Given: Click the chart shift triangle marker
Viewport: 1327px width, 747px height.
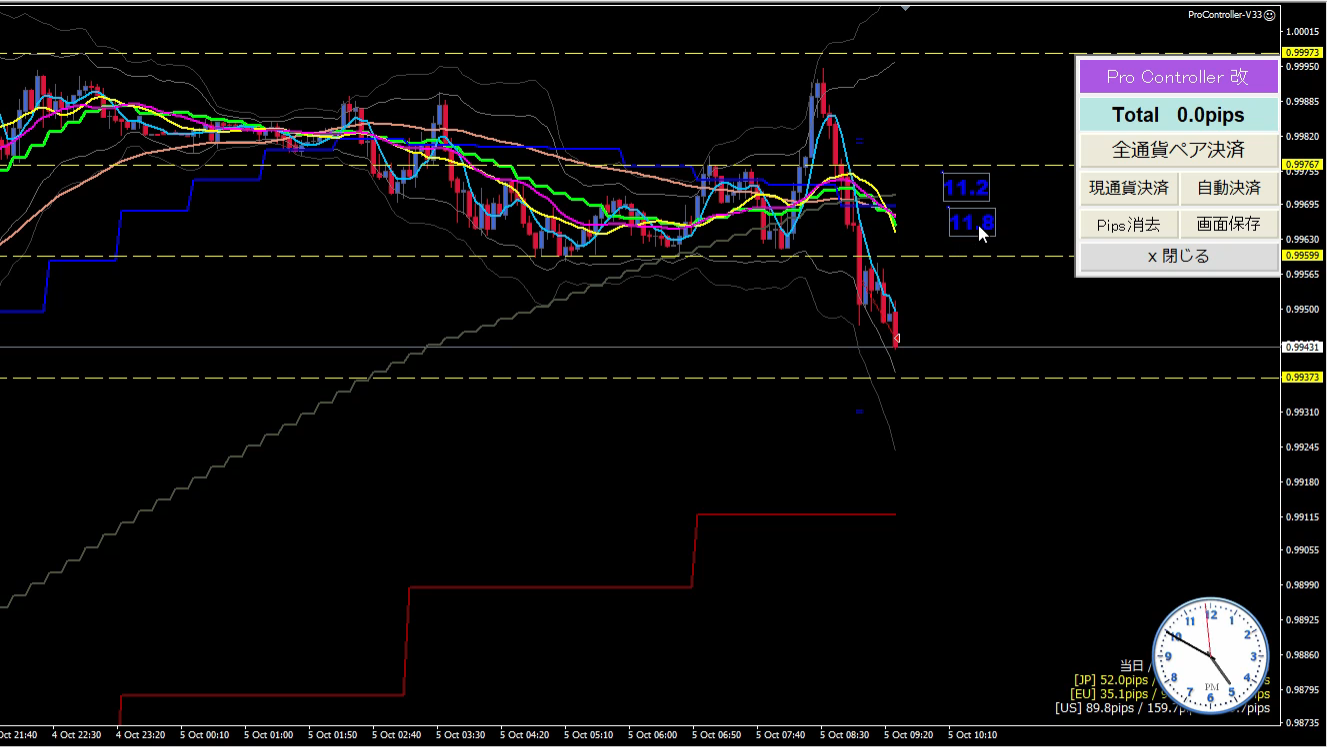Looking at the screenshot, I should click(905, 7).
